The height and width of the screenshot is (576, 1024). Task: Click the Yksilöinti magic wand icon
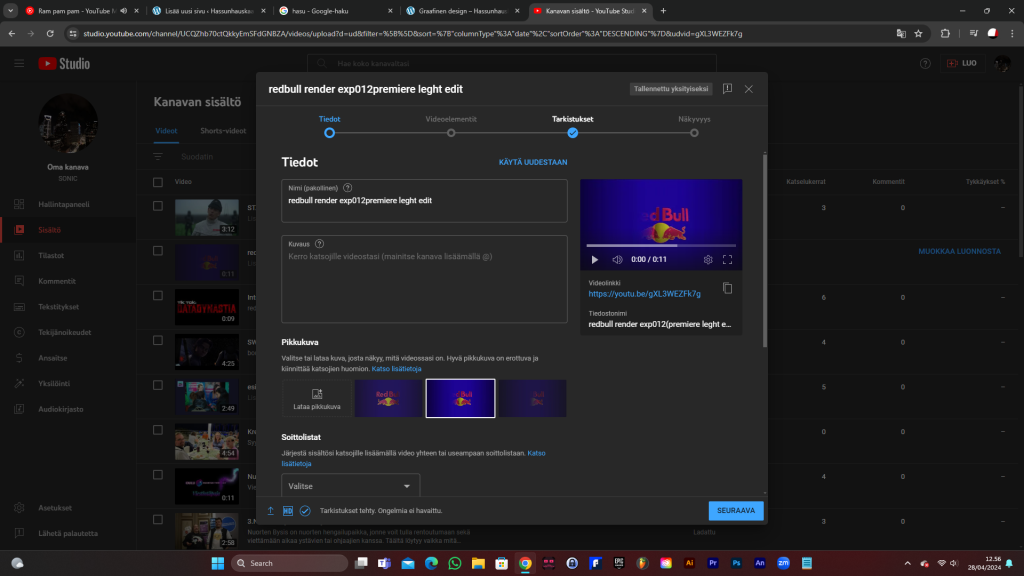click(x=19, y=383)
